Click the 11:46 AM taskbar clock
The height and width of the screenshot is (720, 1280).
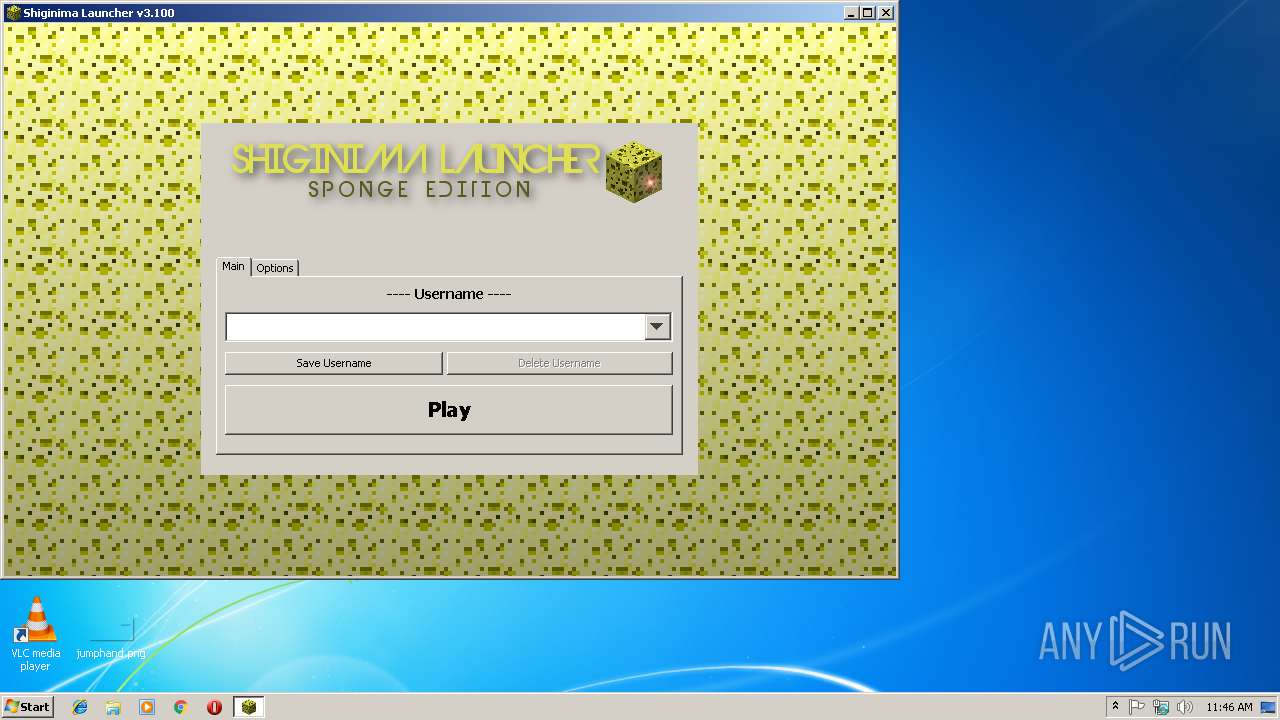[x=1229, y=707]
